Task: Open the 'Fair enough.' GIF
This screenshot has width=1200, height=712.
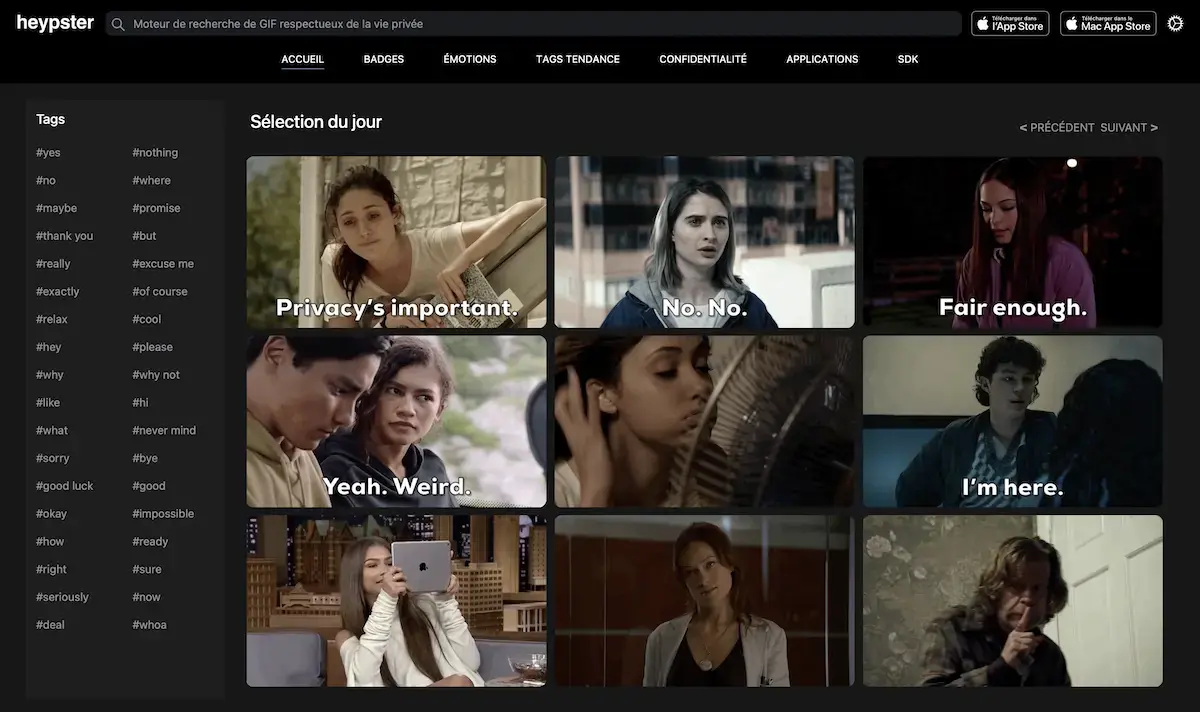Action: [x=1013, y=242]
